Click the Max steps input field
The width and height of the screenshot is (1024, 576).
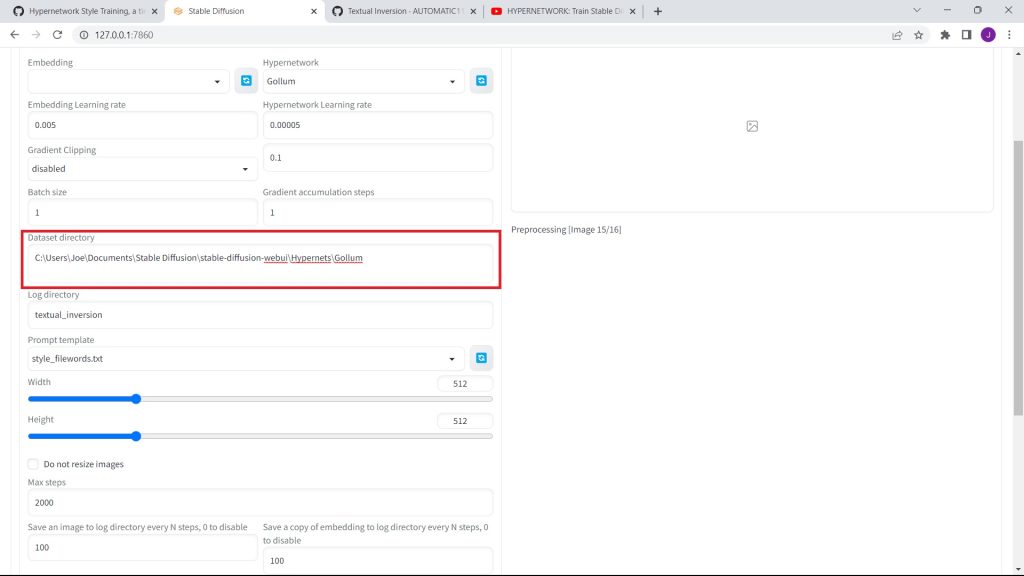coord(260,503)
